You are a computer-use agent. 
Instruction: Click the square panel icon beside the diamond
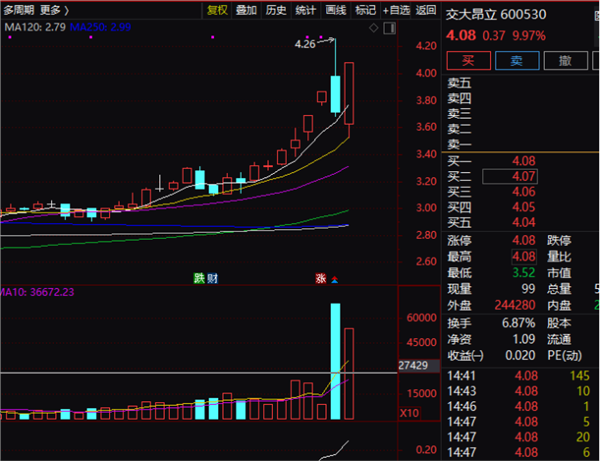(x=390, y=30)
